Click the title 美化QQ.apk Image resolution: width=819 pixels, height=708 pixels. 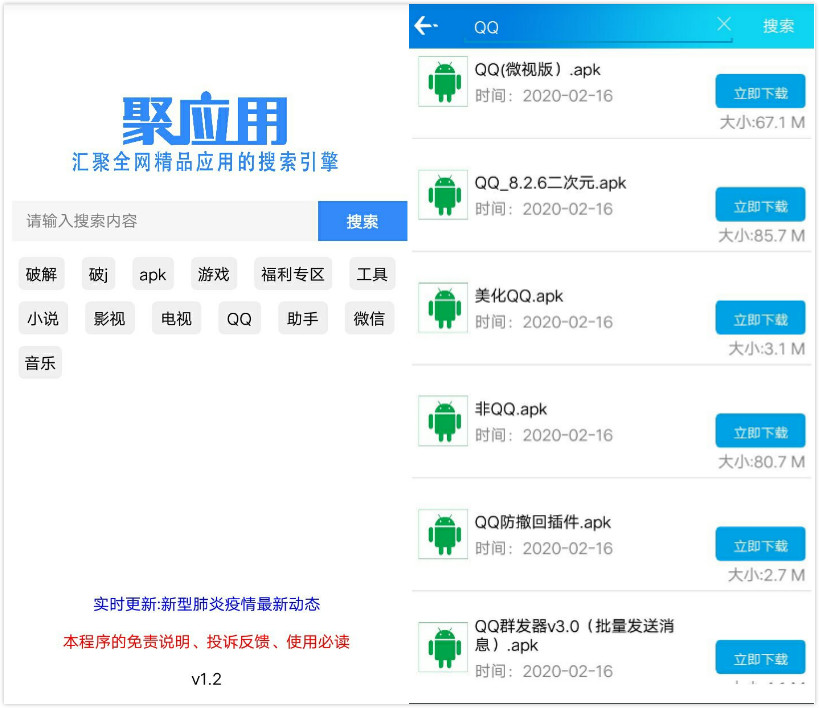pos(519,296)
